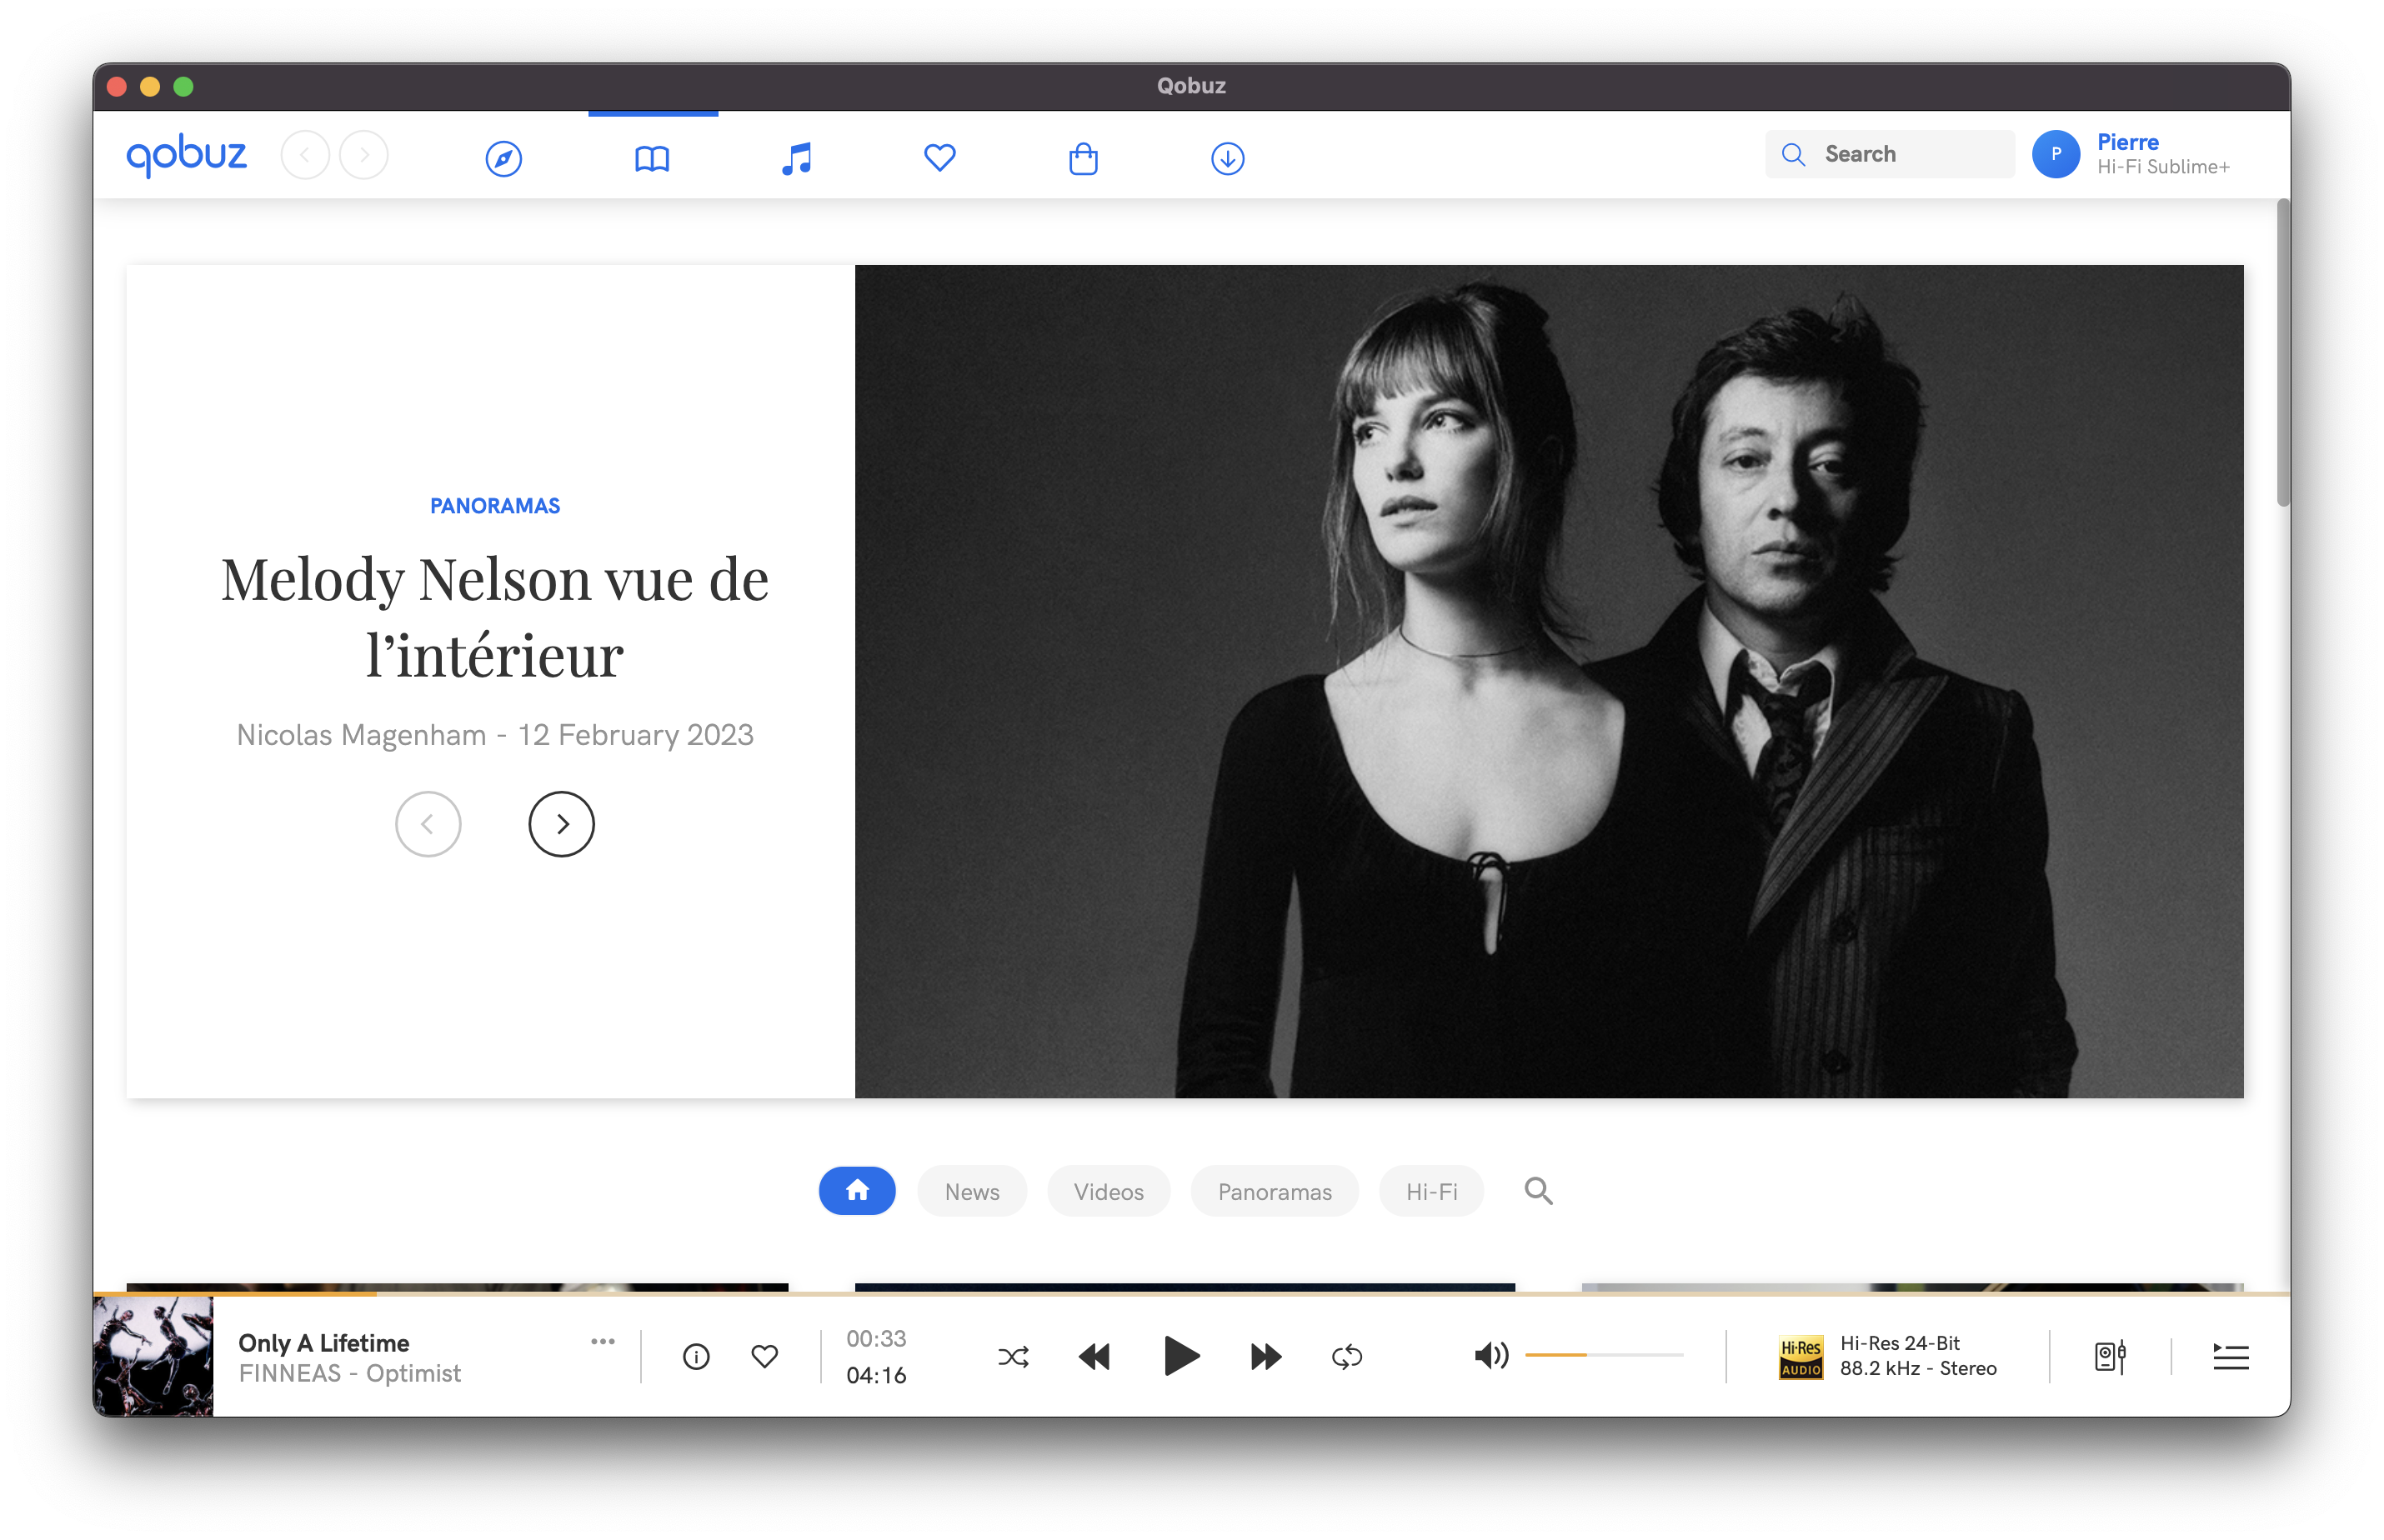The width and height of the screenshot is (2384, 1540).
Task: Switch to the News filter tab
Action: pyautogui.click(x=971, y=1191)
